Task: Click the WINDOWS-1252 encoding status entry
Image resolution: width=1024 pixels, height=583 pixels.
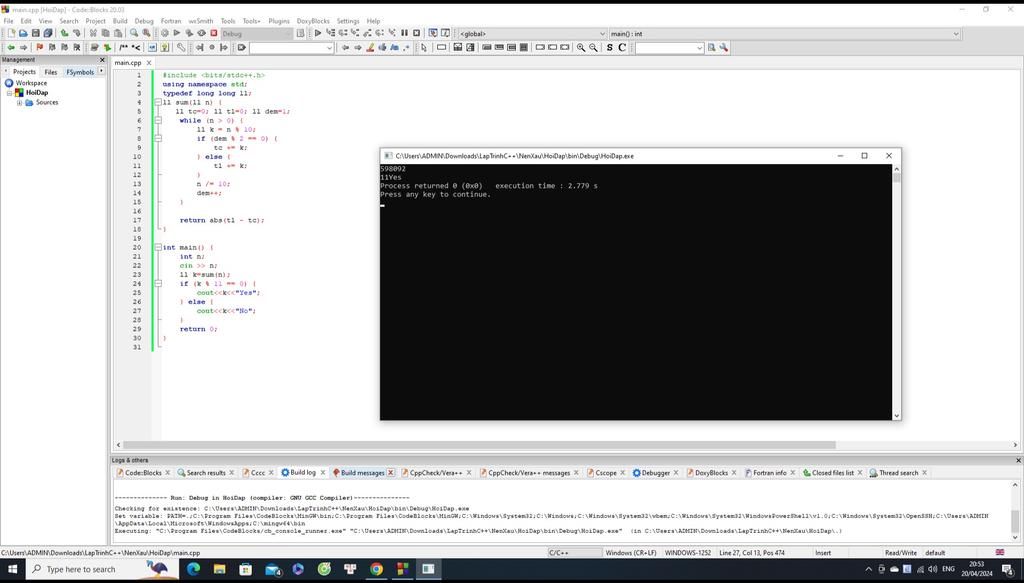Action: [688, 553]
